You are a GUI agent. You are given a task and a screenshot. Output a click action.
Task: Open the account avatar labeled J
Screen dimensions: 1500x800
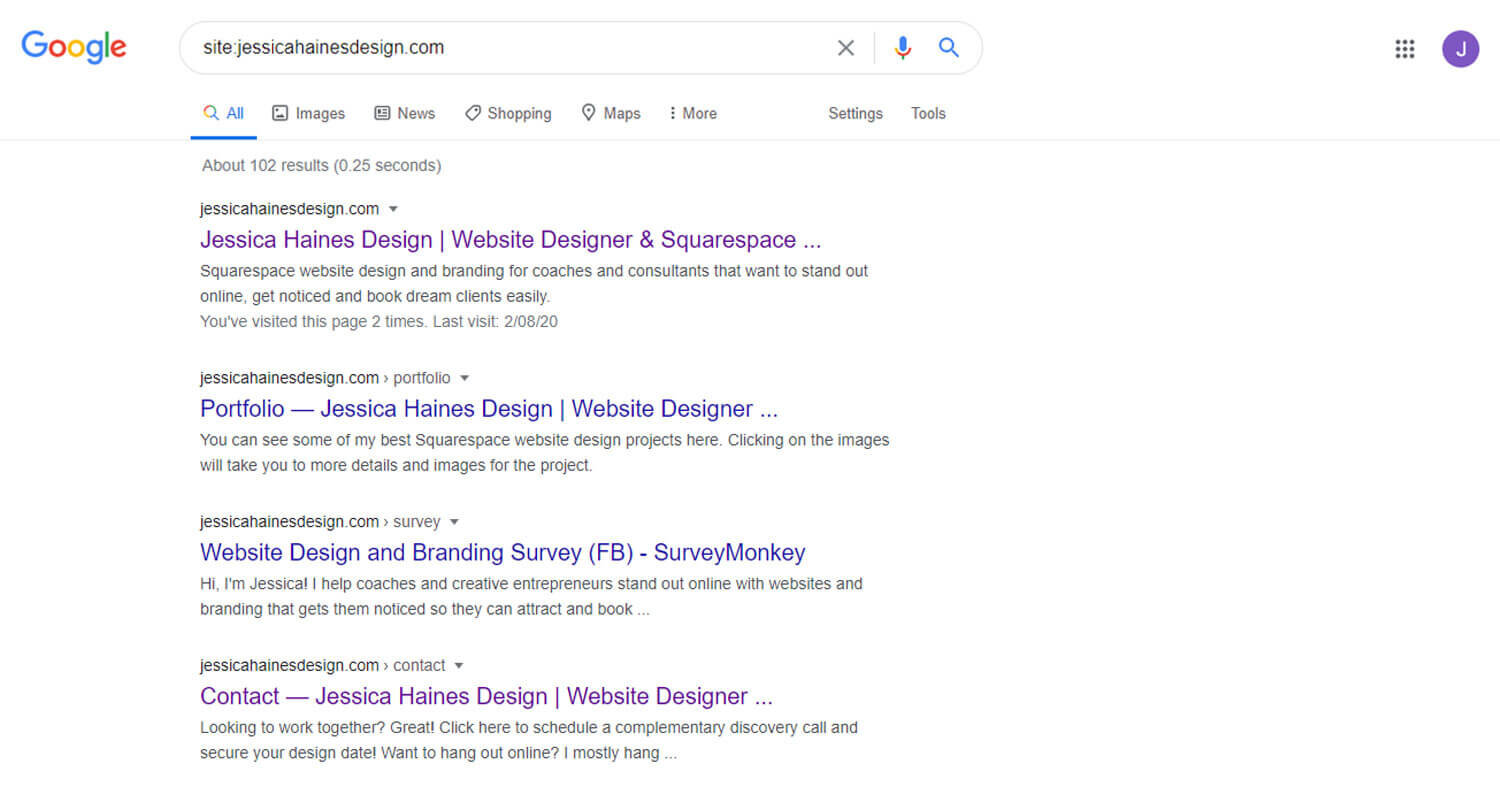coord(1461,49)
